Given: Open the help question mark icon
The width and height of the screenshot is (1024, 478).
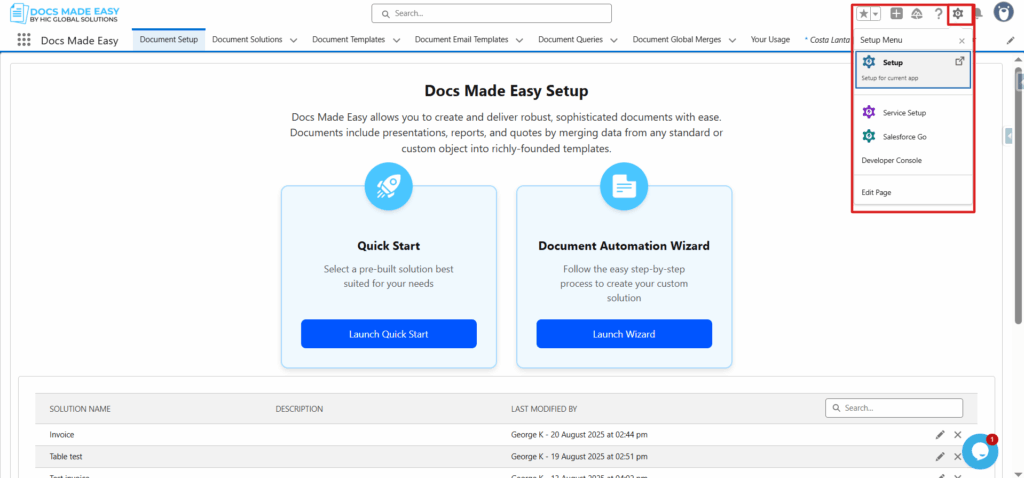Looking at the screenshot, I should (938, 14).
